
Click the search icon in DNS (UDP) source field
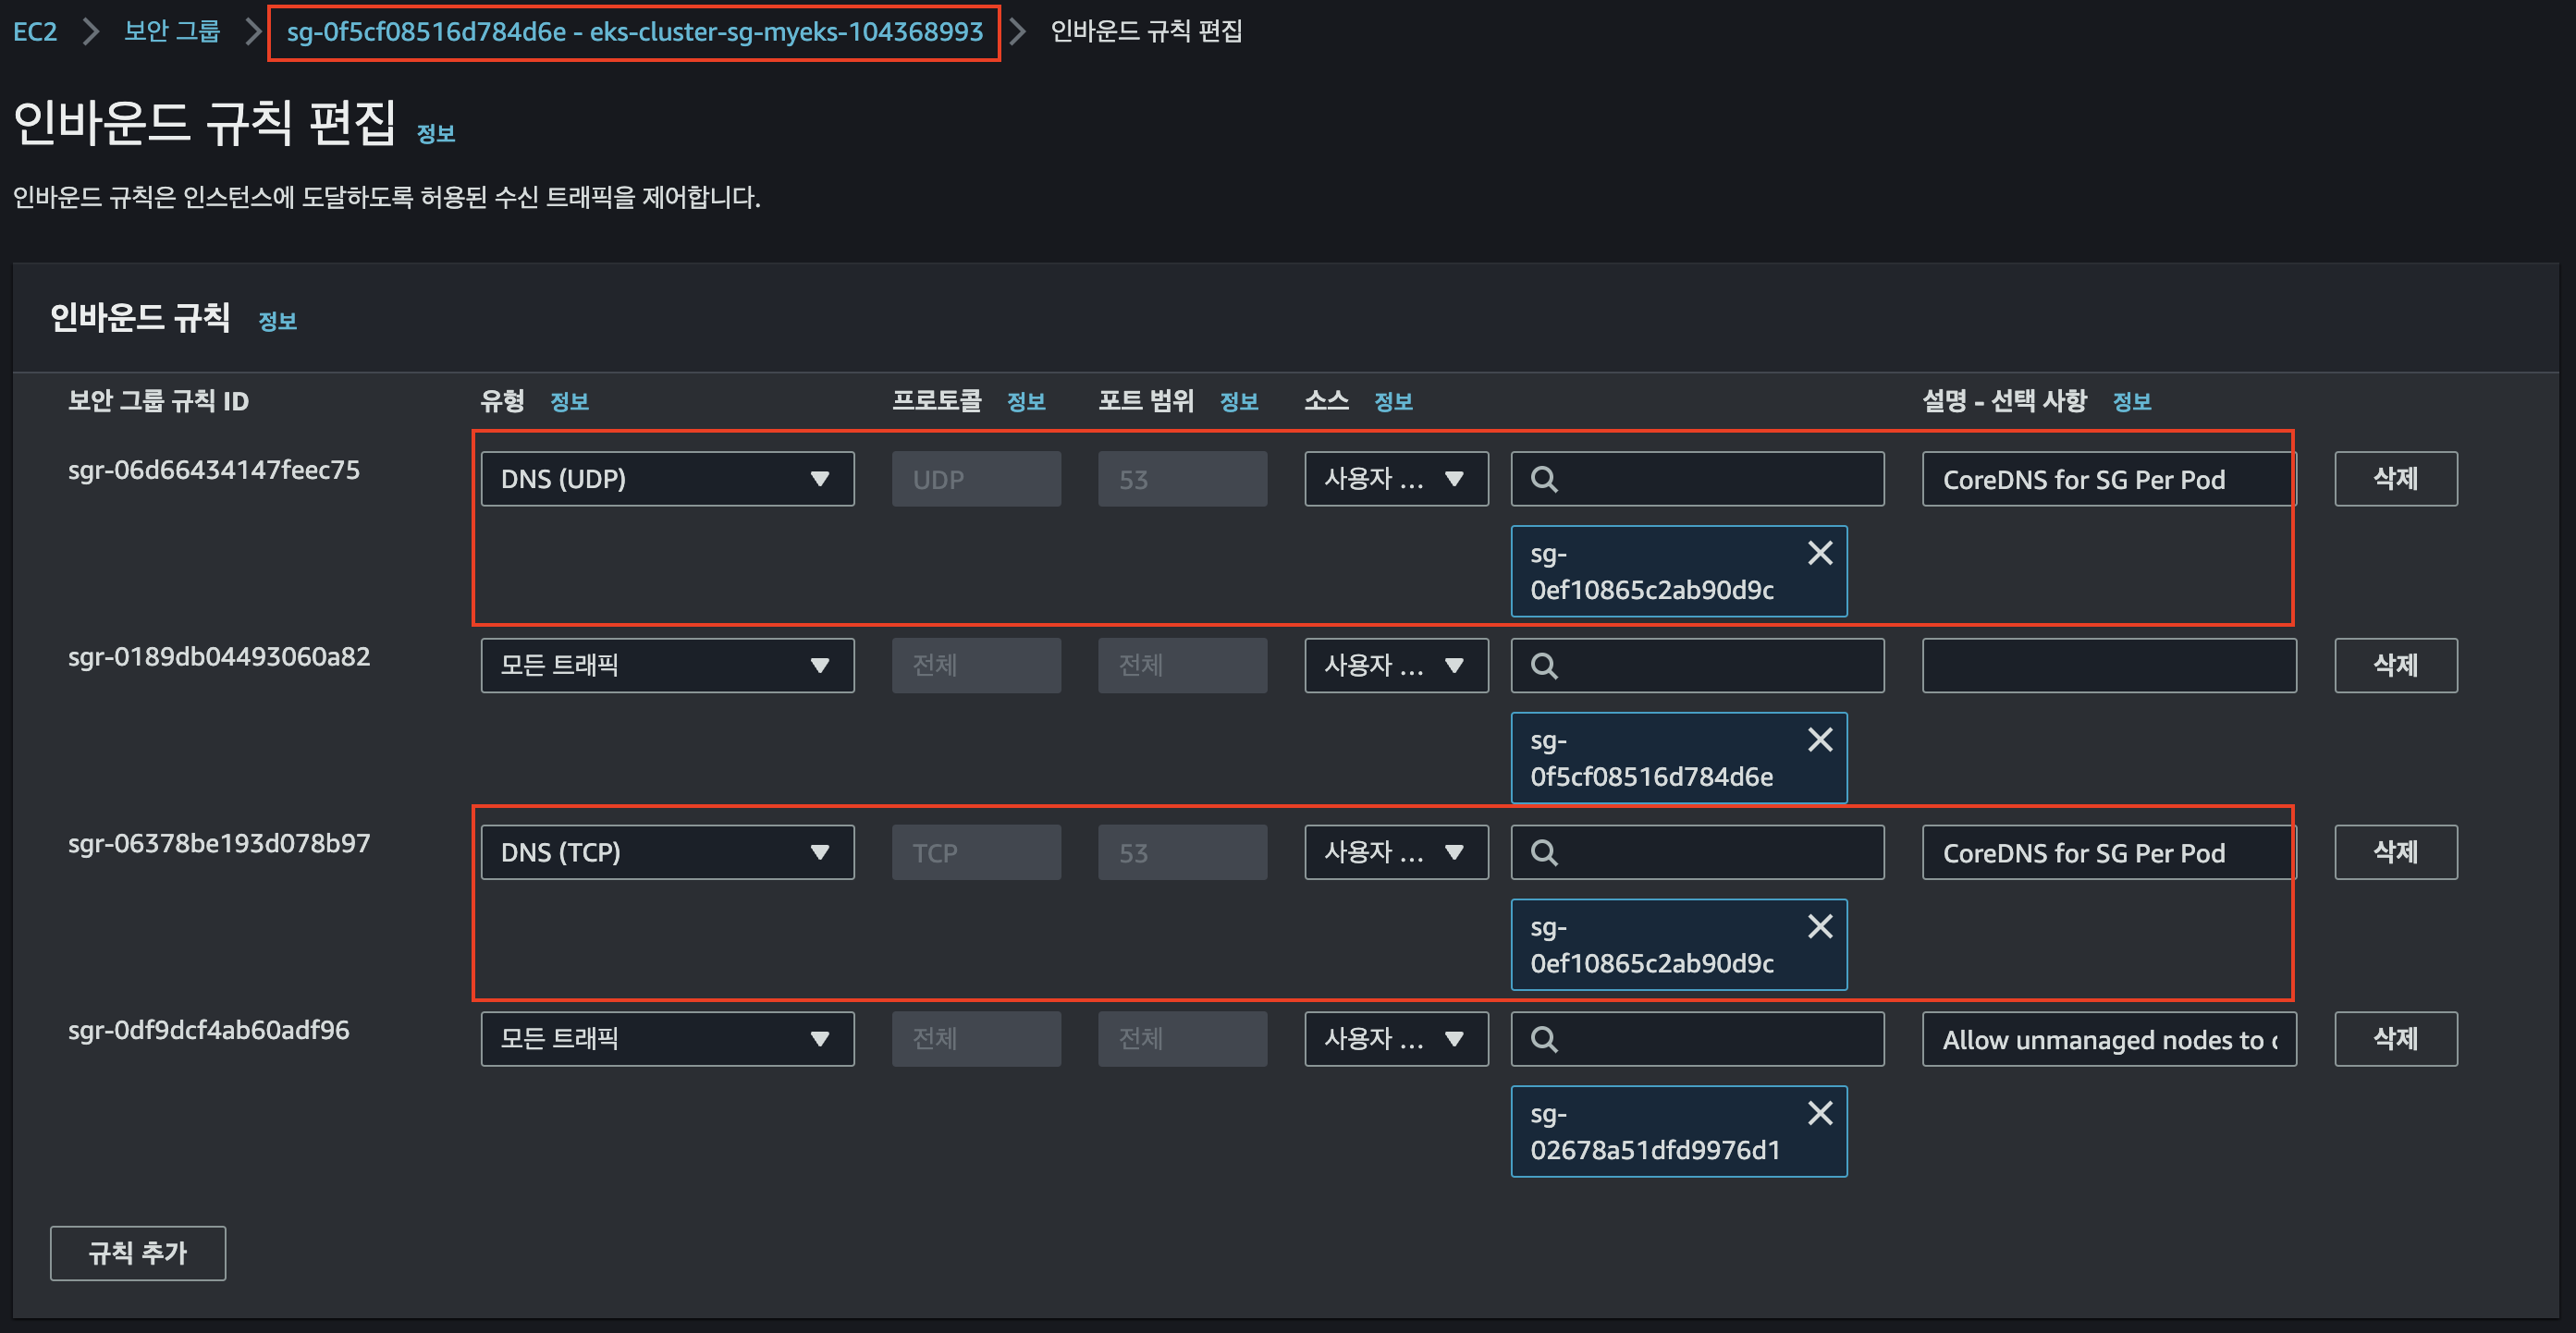coord(1544,479)
